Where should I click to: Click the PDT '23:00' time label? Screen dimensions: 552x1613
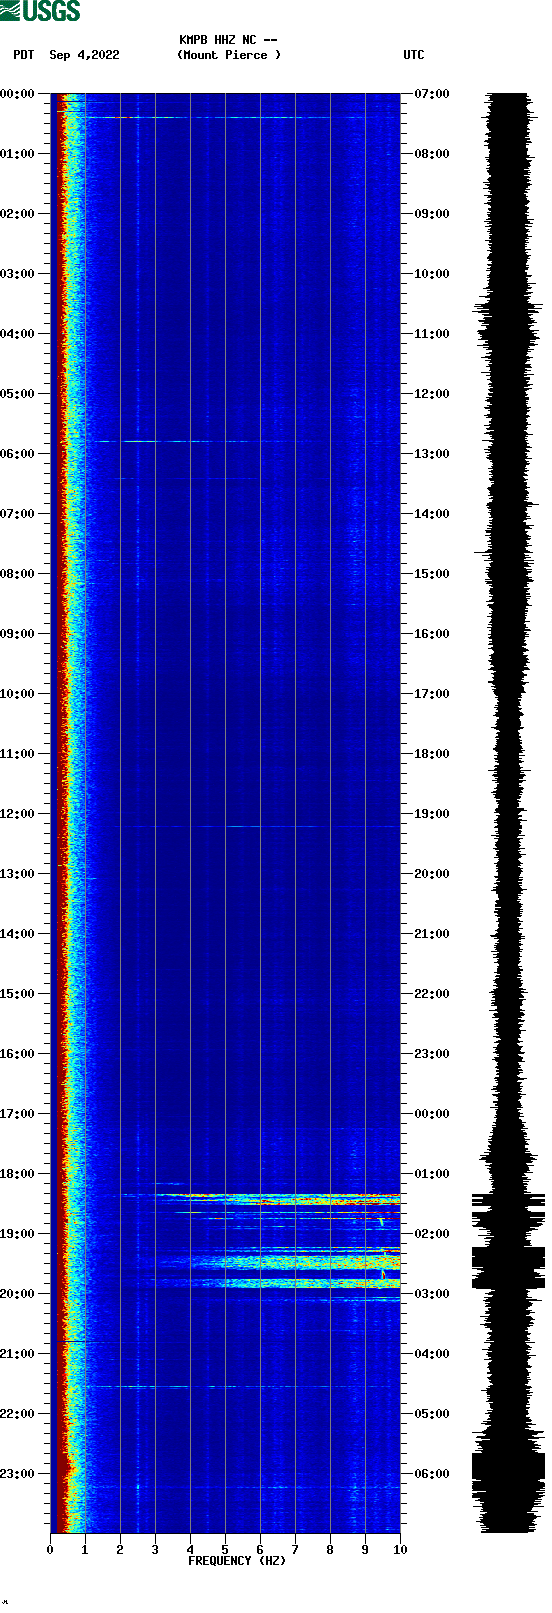click(17, 1474)
